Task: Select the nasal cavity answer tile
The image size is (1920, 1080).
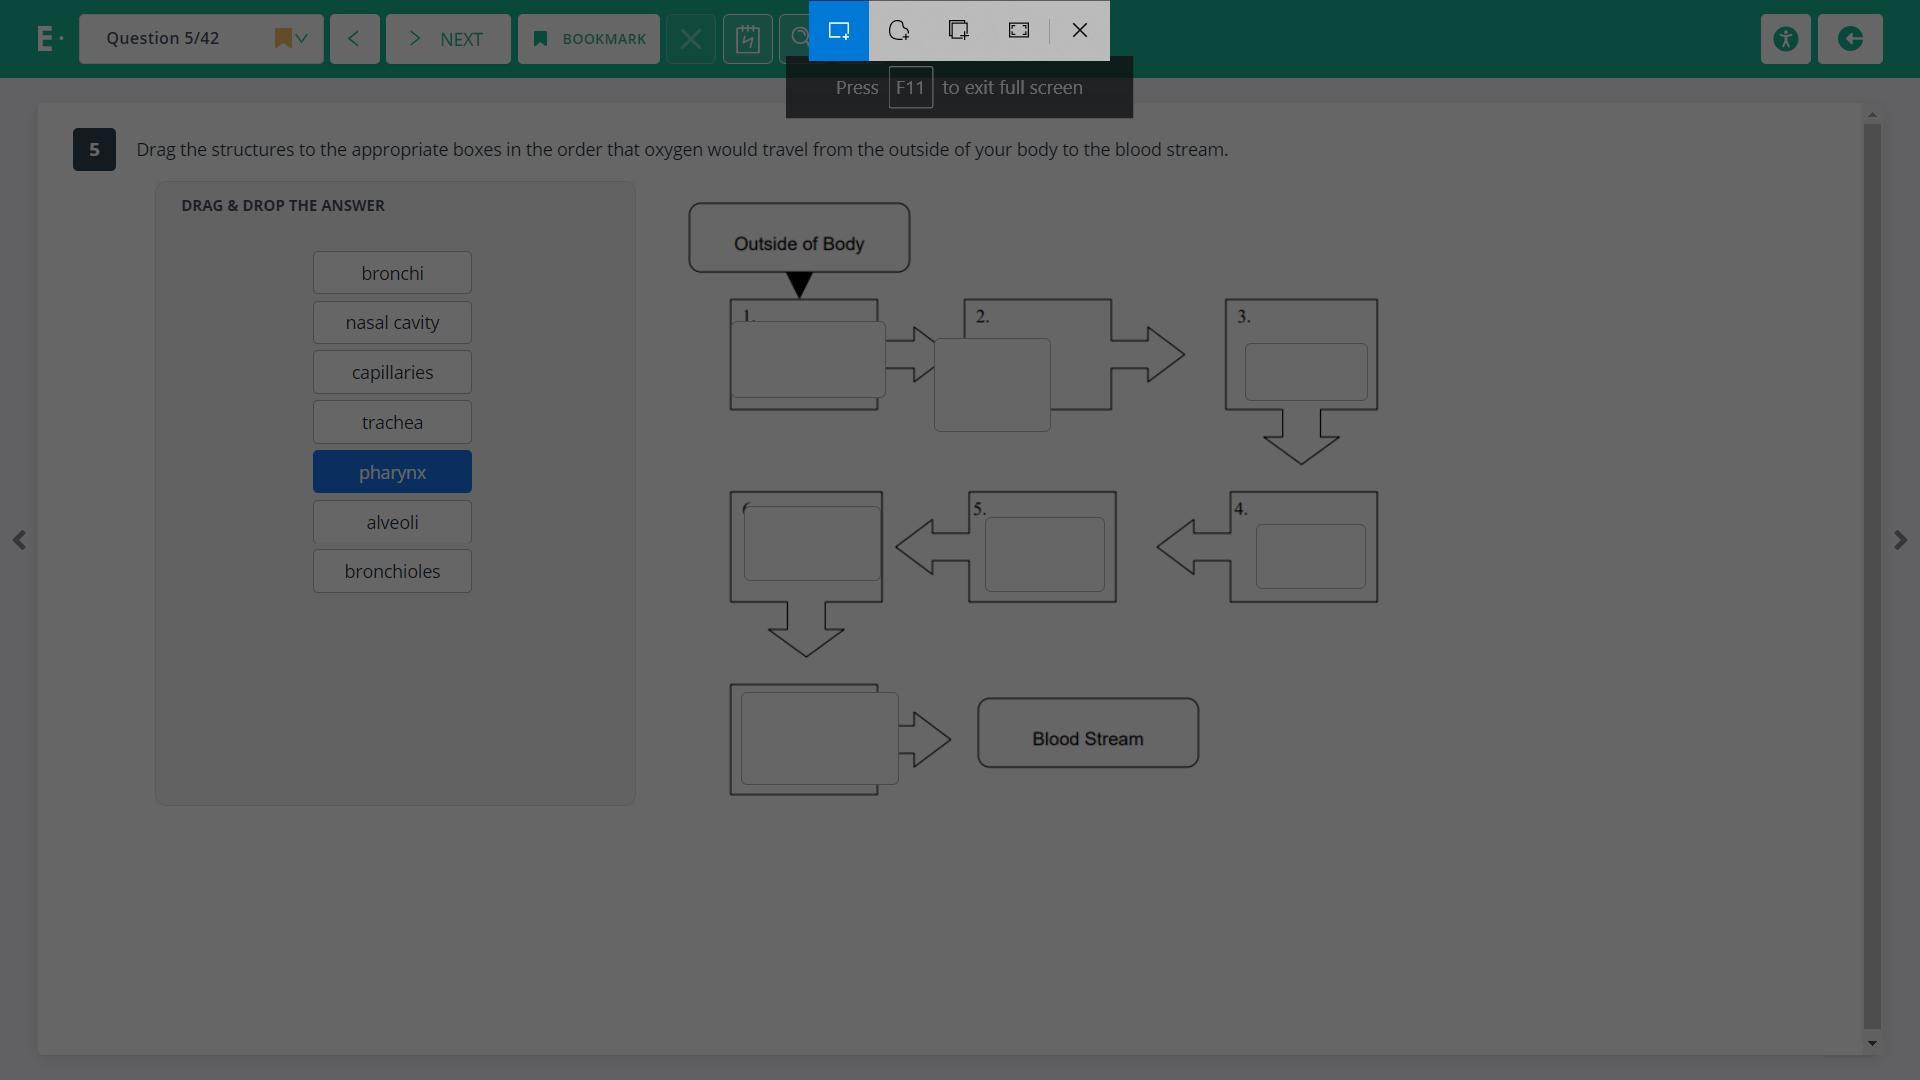Action: click(392, 322)
